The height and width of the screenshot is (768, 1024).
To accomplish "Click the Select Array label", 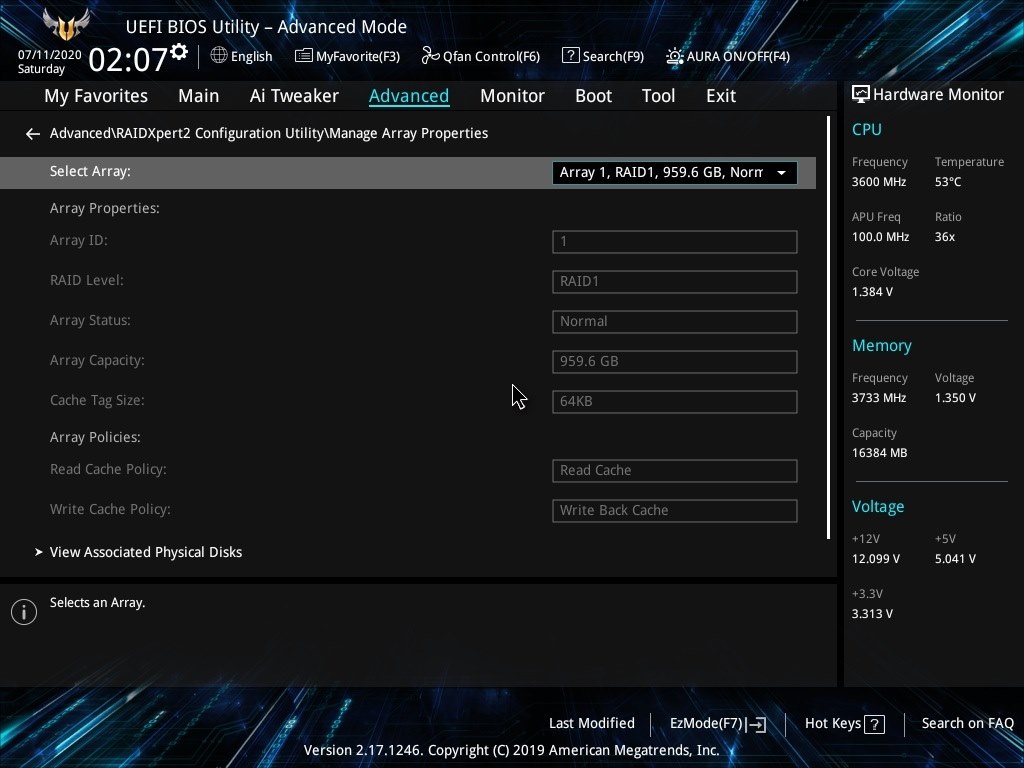I will pos(90,171).
